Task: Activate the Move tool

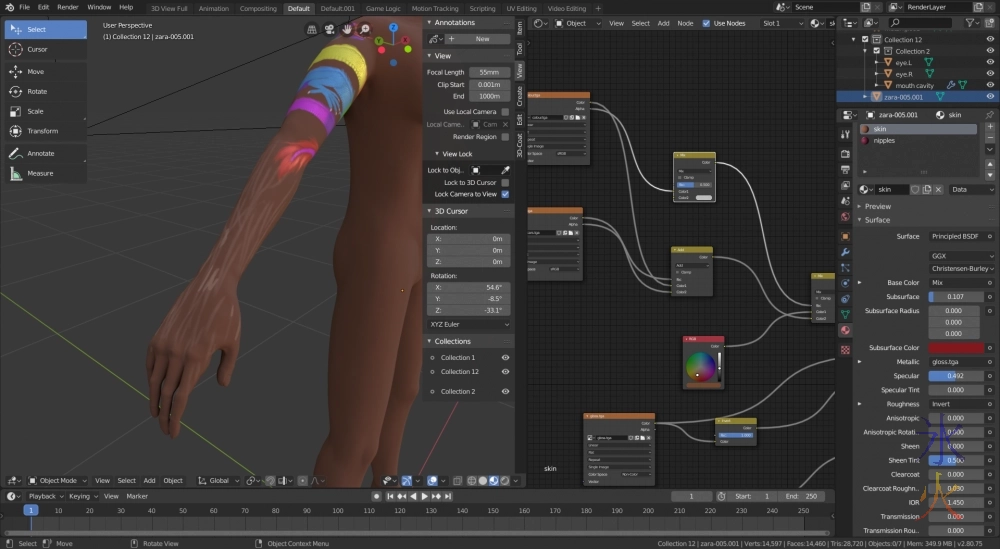Action: pos(36,72)
